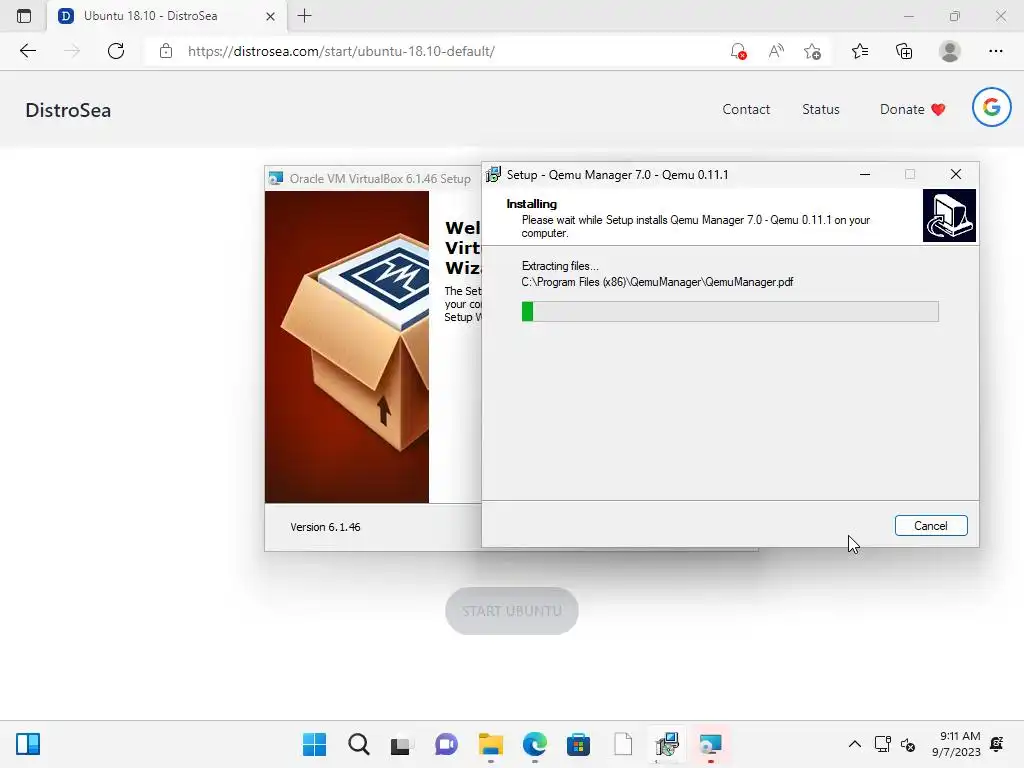Toggle Read aloud in address bar

click(x=776, y=51)
